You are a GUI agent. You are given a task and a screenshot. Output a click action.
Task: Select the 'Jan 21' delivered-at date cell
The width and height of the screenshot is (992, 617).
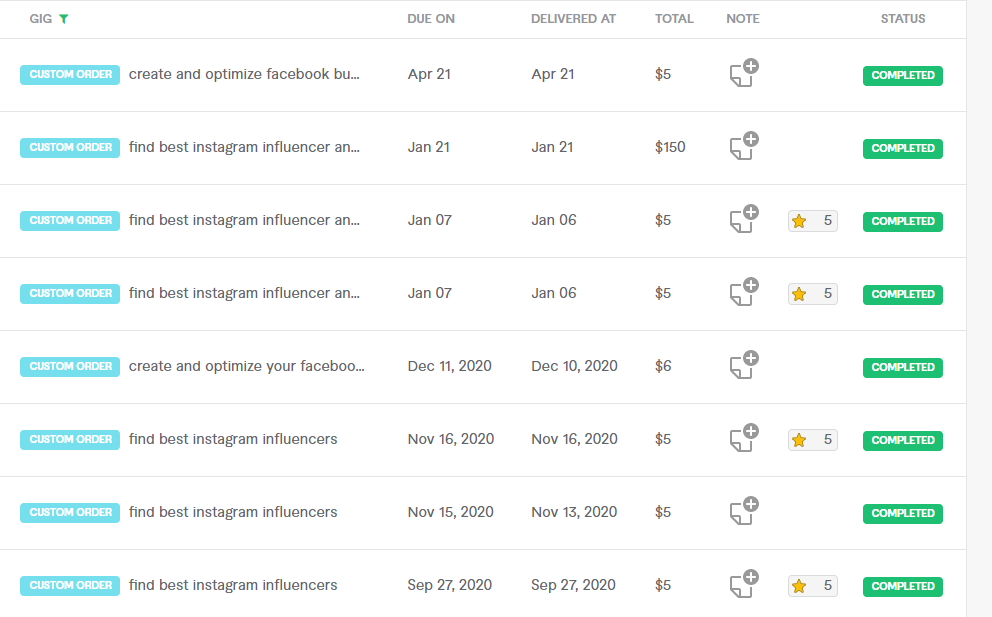coord(552,147)
